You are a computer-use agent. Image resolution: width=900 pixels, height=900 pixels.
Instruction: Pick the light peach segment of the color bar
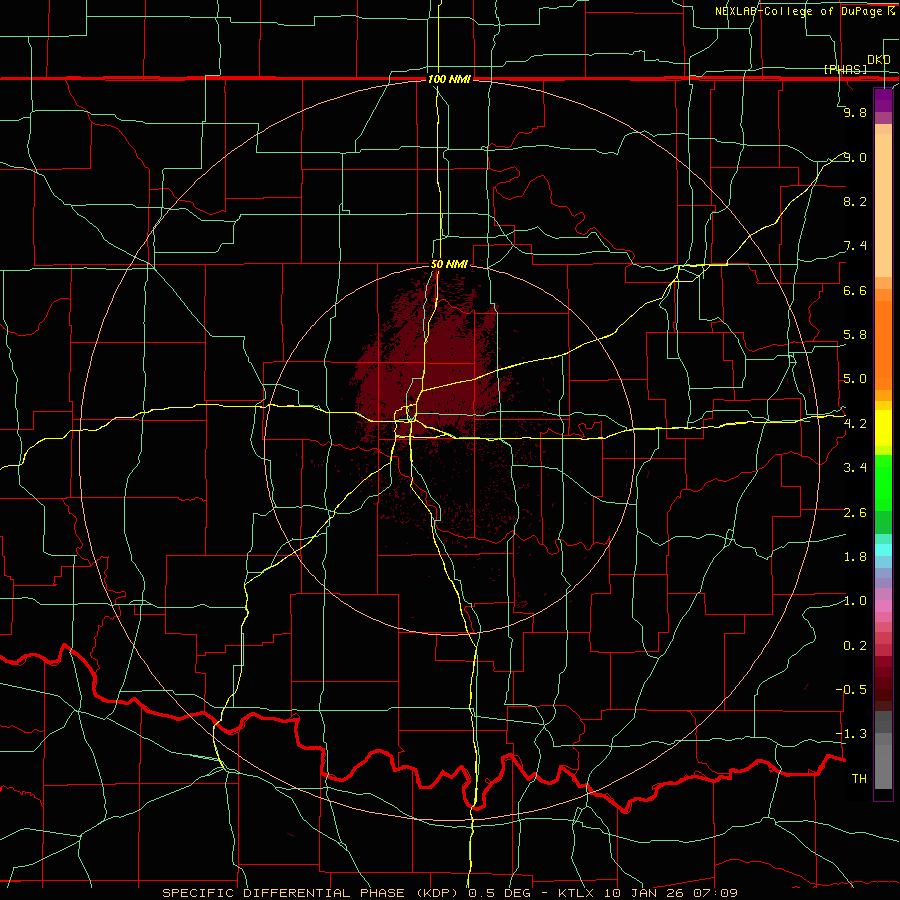pyautogui.click(x=883, y=205)
